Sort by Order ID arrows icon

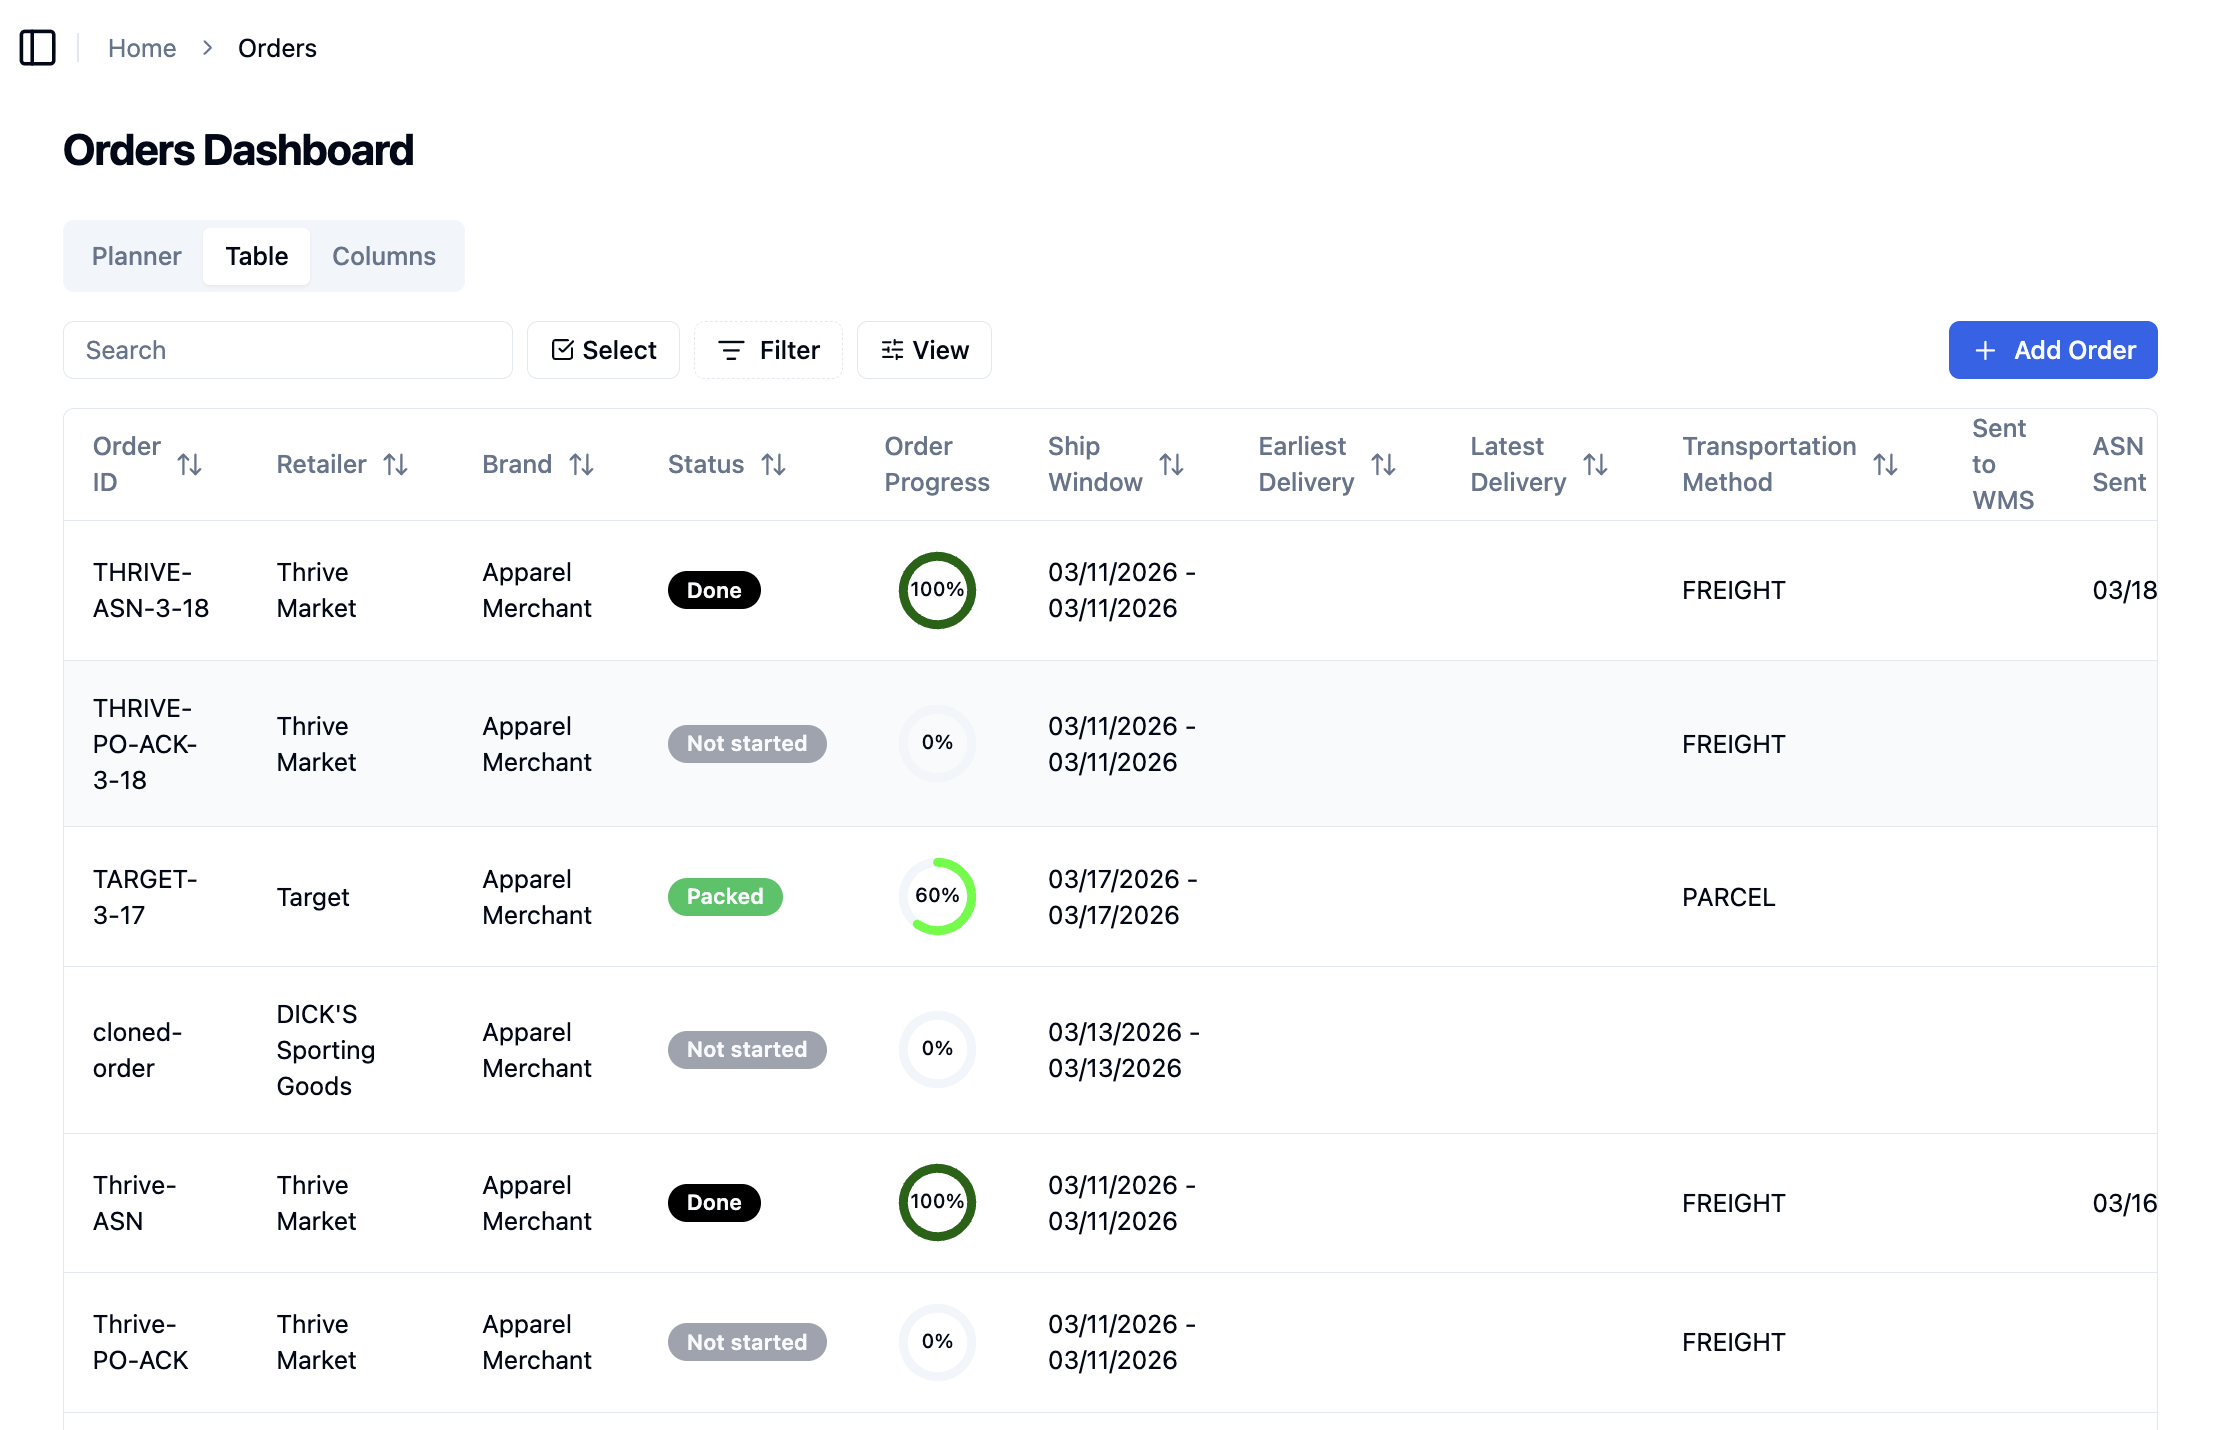point(190,465)
